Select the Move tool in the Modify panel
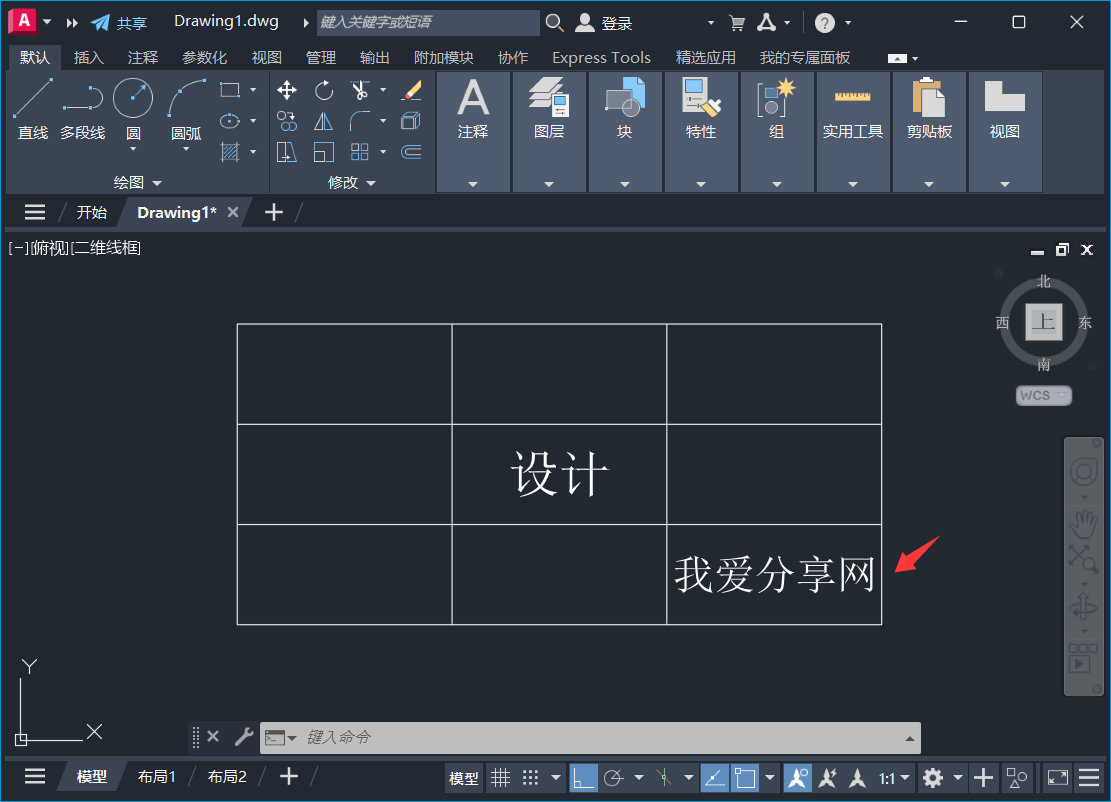The width and height of the screenshot is (1111, 802). coord(287,90)
